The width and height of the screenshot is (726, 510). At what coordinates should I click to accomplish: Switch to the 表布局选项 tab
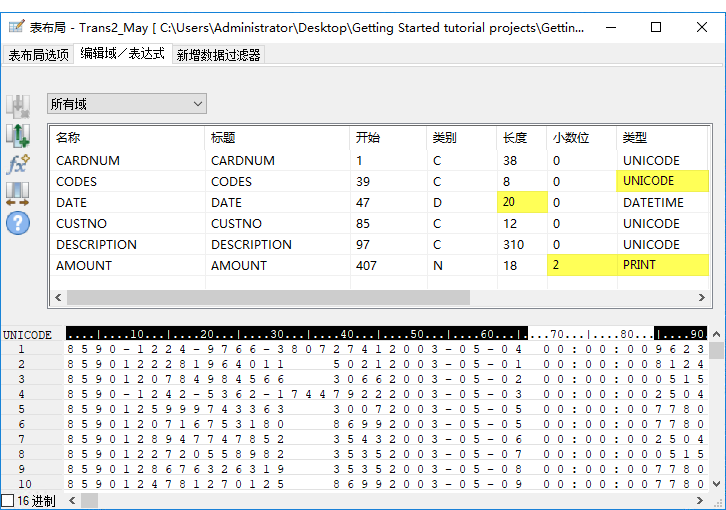point(39,55)
